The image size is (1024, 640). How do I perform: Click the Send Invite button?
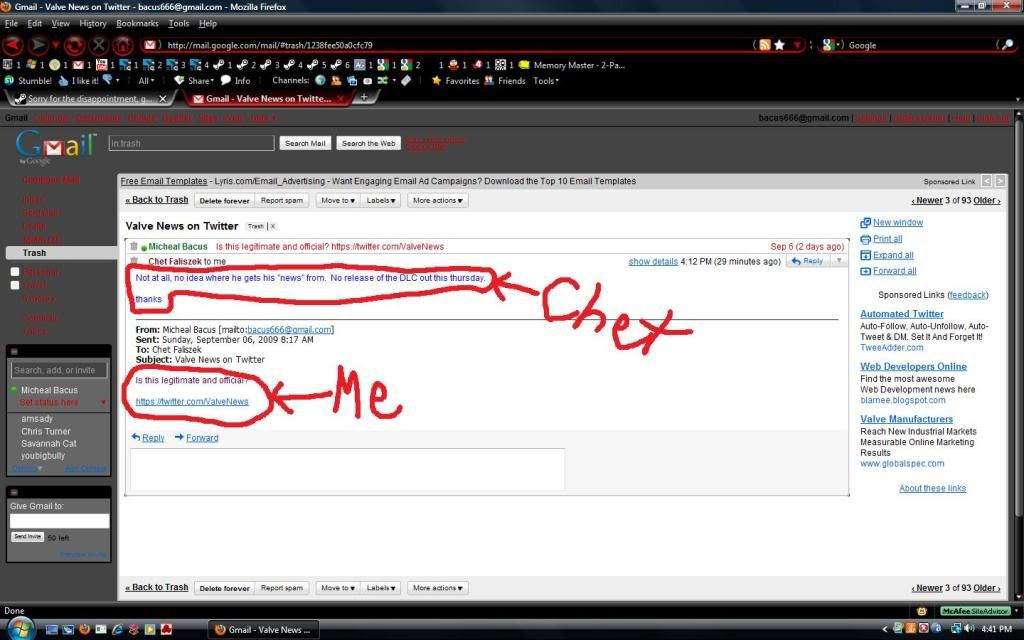[x=27, y=537]
